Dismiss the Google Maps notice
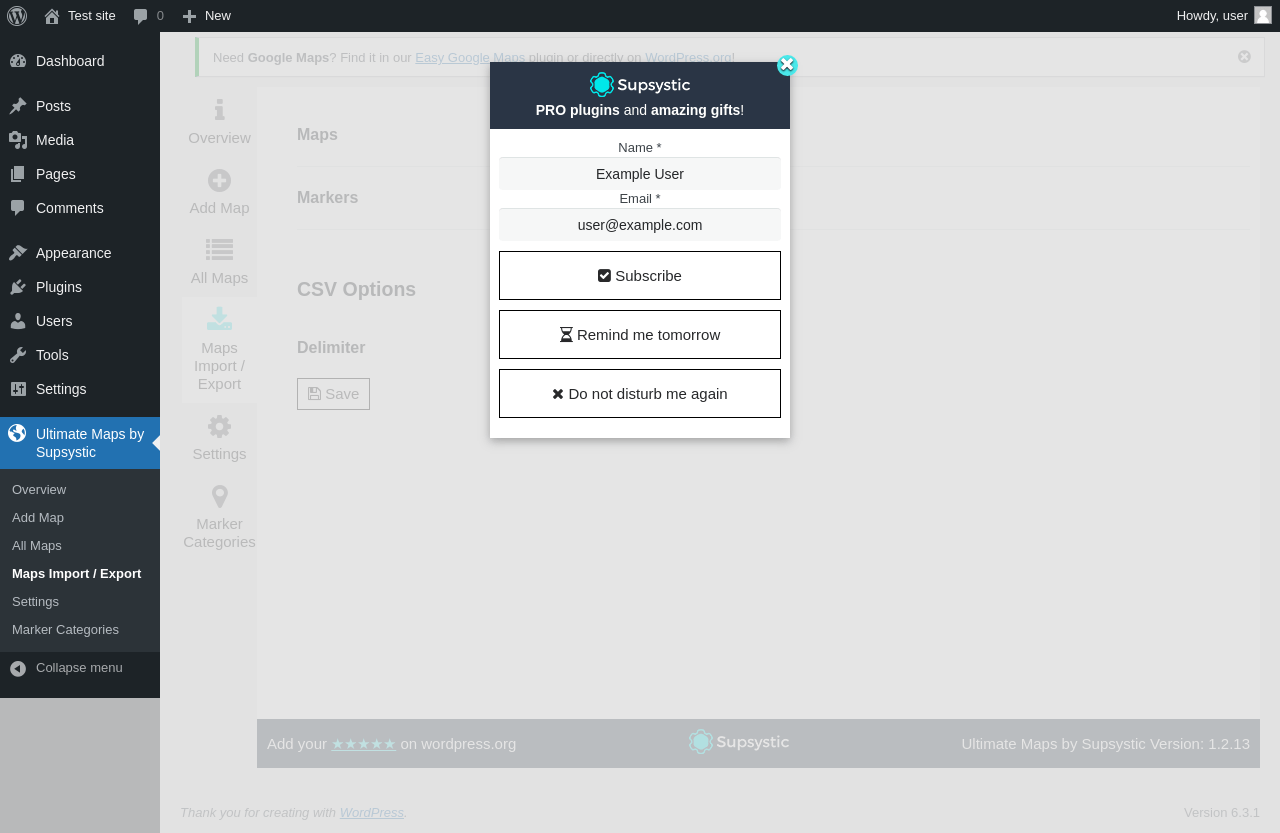Viewport: 1280px width, 833px height. pos(1244,57)
